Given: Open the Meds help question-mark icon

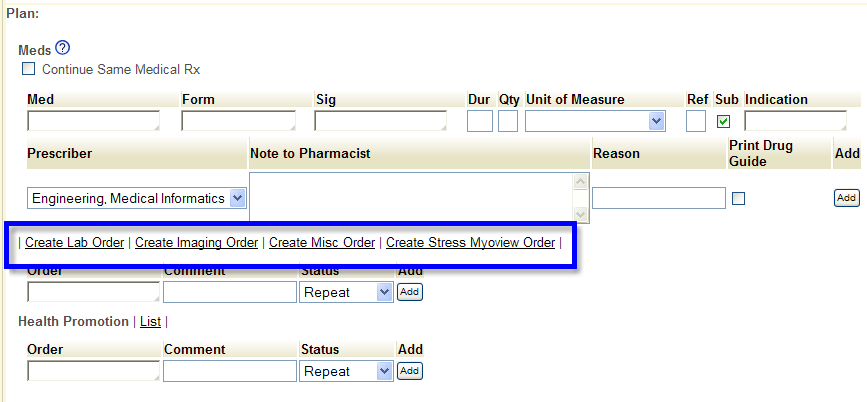Looking at the screenshot, I should pos(62,48).
